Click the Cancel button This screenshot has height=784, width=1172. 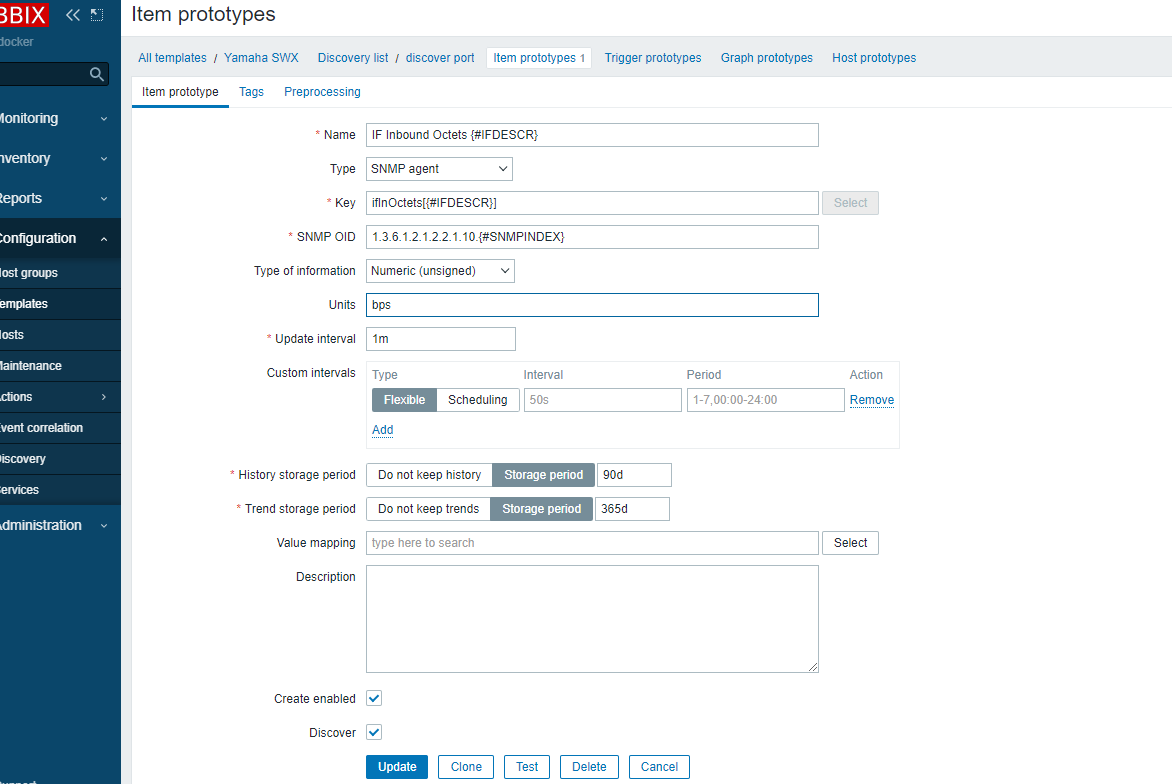point(659,767)
